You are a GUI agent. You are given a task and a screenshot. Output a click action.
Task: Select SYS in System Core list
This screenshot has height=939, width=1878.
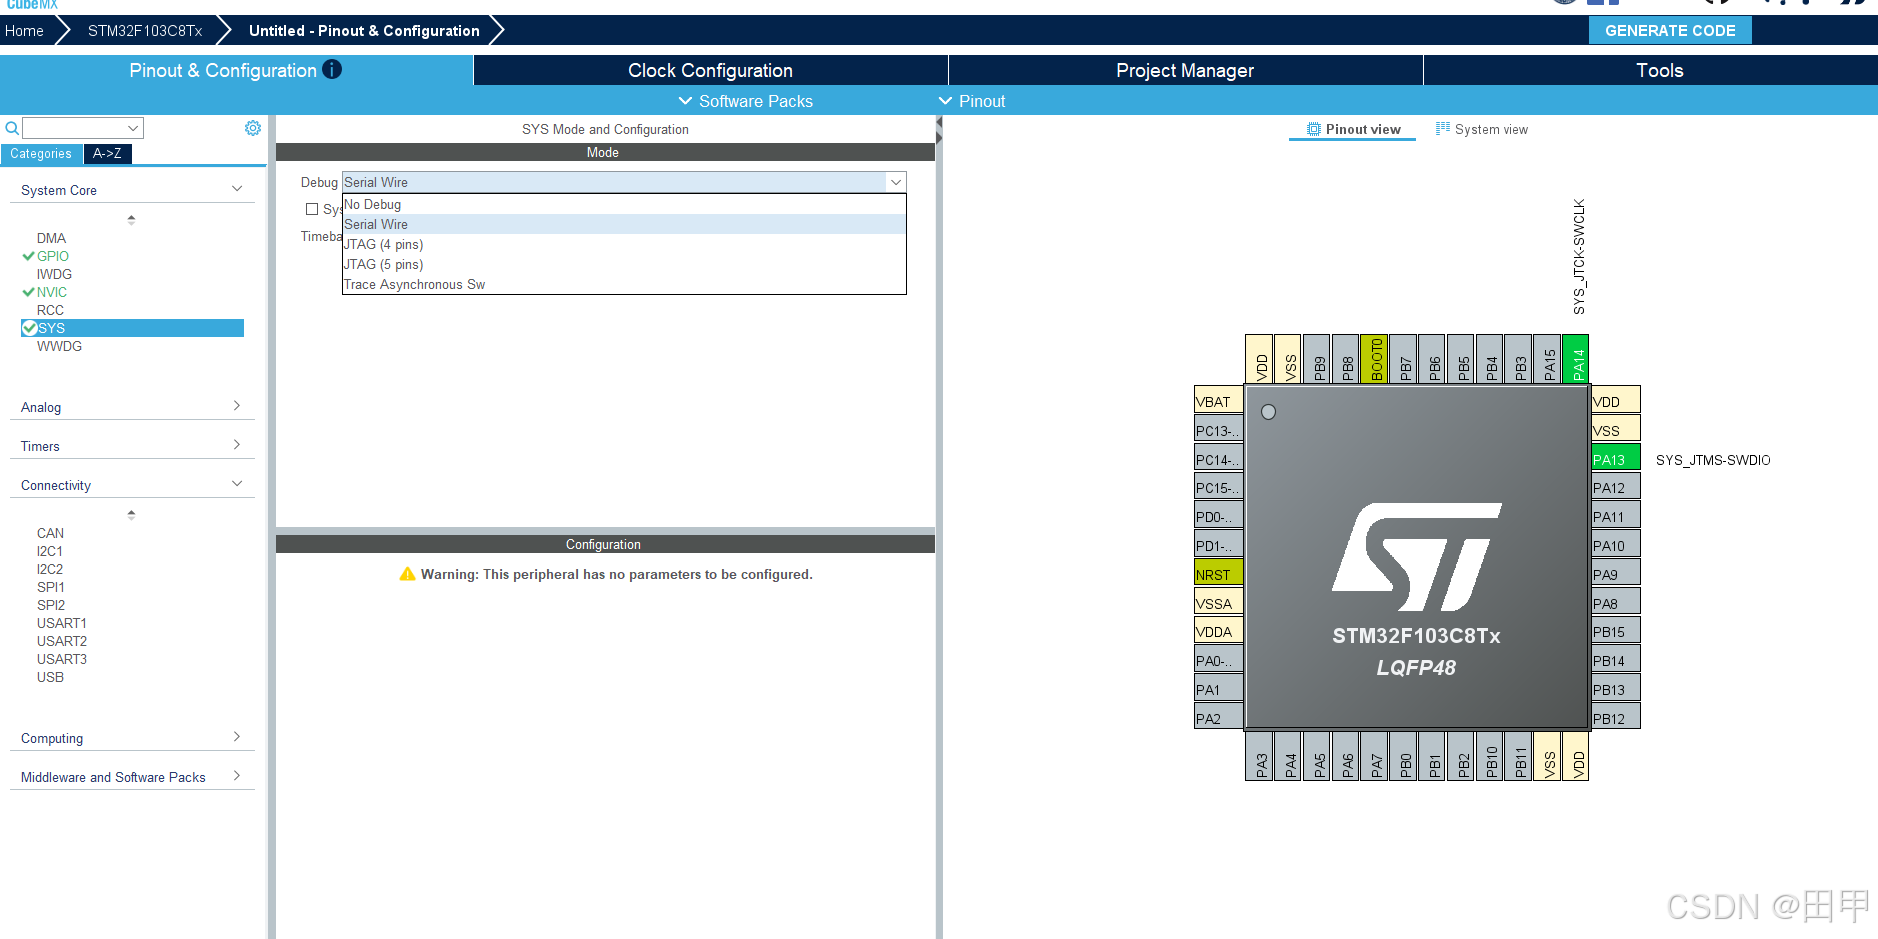(x=132, y=328)
